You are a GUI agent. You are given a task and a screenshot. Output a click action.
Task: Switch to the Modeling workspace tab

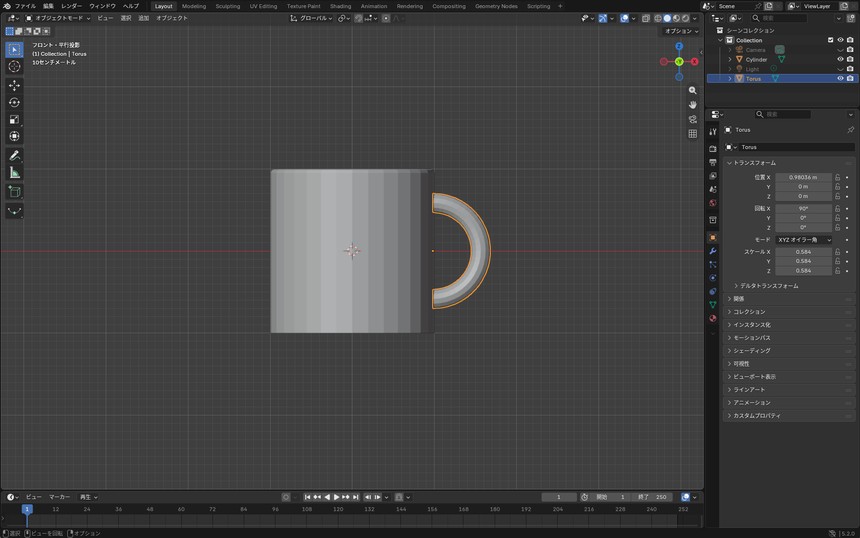click(x=194, y=6)
